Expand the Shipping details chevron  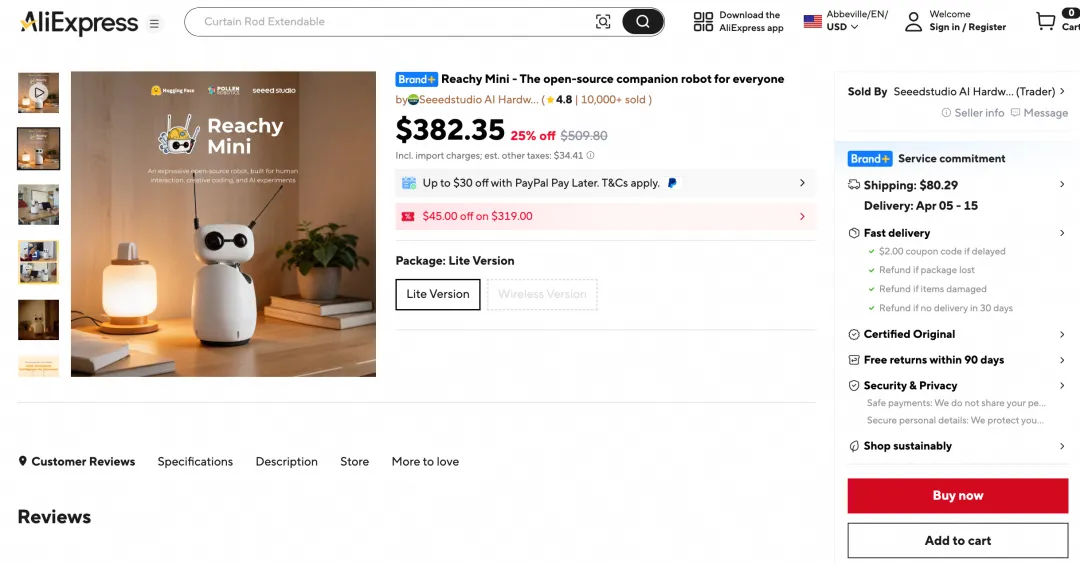tap(1062, 185)
